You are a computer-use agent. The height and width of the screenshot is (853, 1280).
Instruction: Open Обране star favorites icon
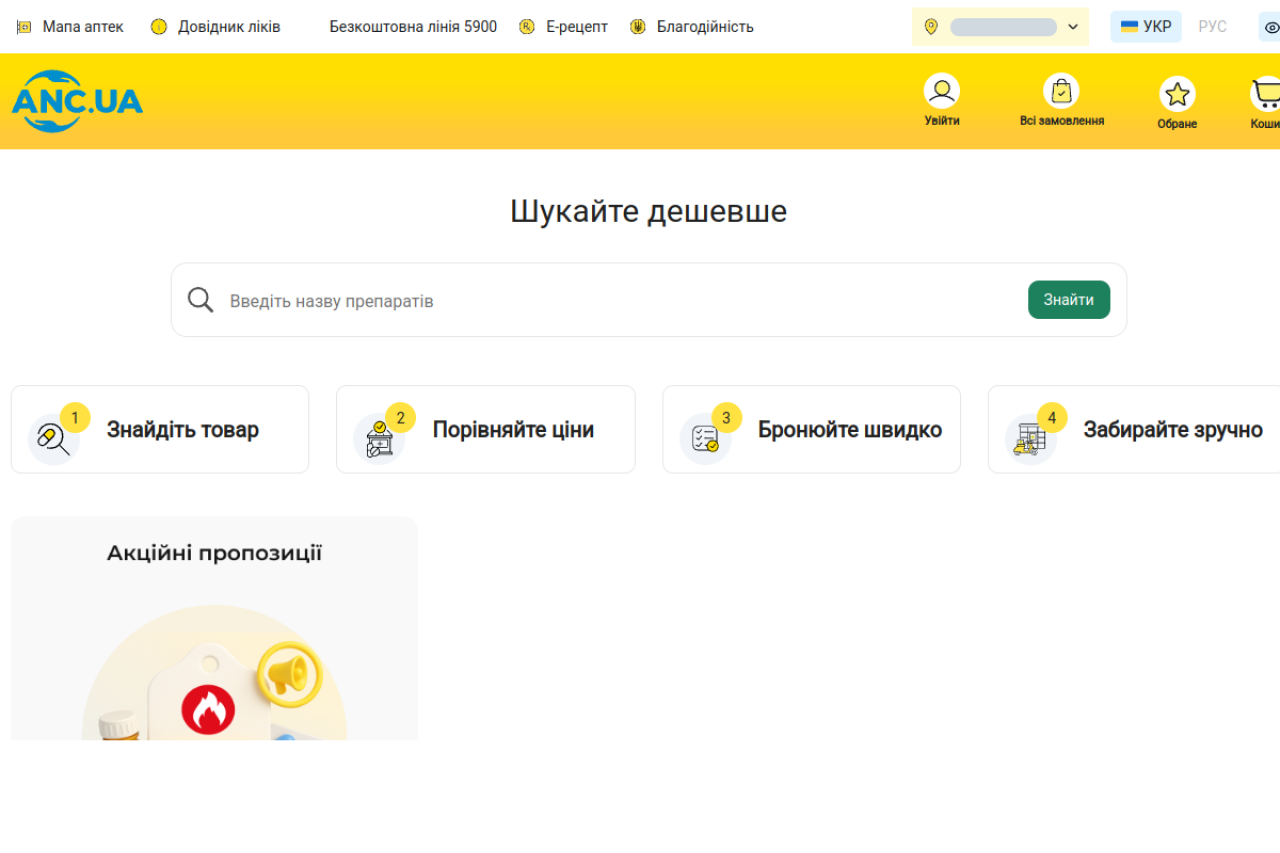1177,94
